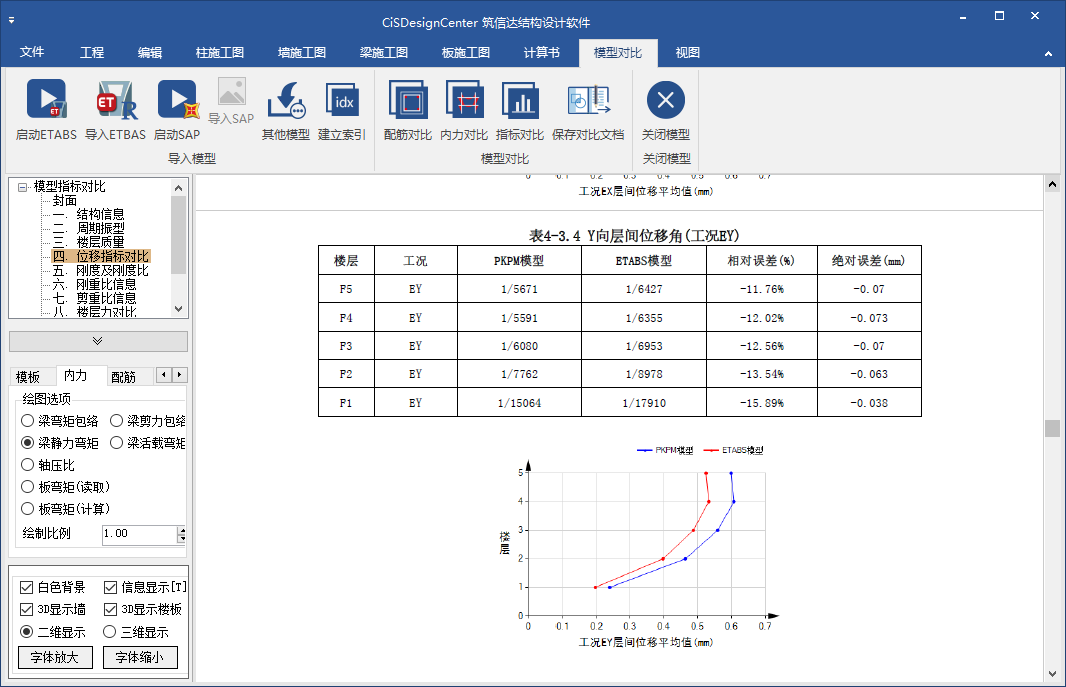Click the 导入SAP import icon
Viewport: 1066px width, 687px height.
pyautogui.click(x=231, y=101)
